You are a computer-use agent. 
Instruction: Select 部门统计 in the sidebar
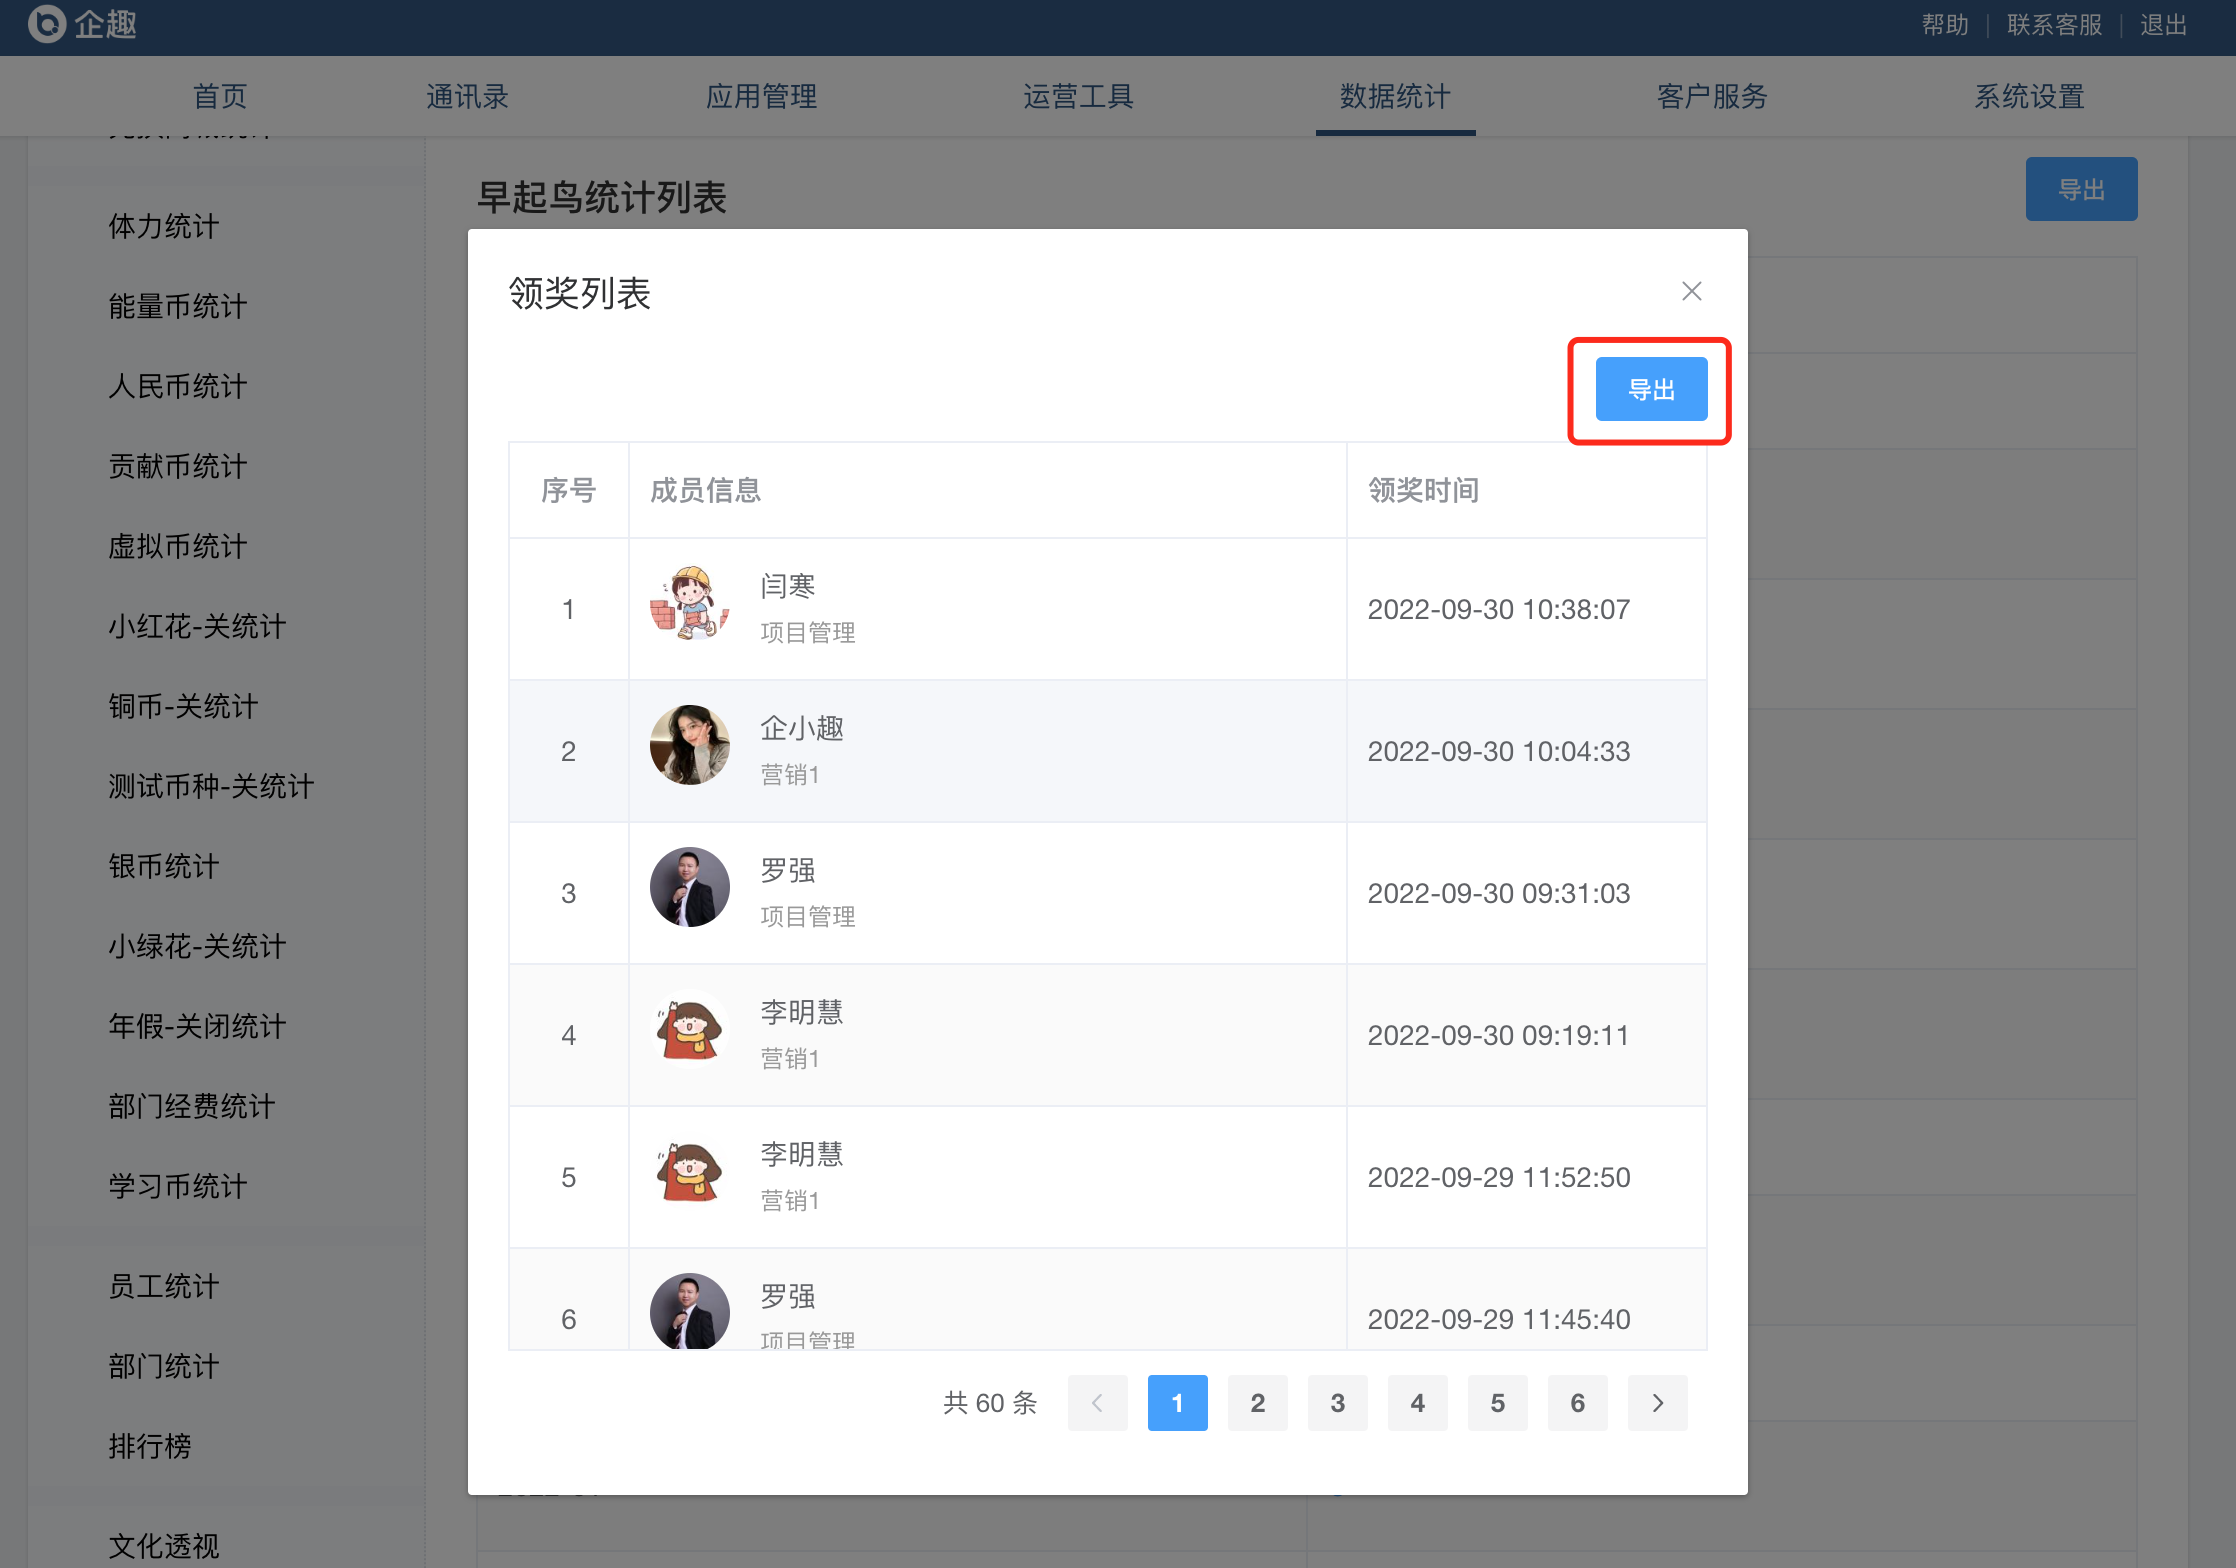pyautogui.click(x=164, y=1366)
